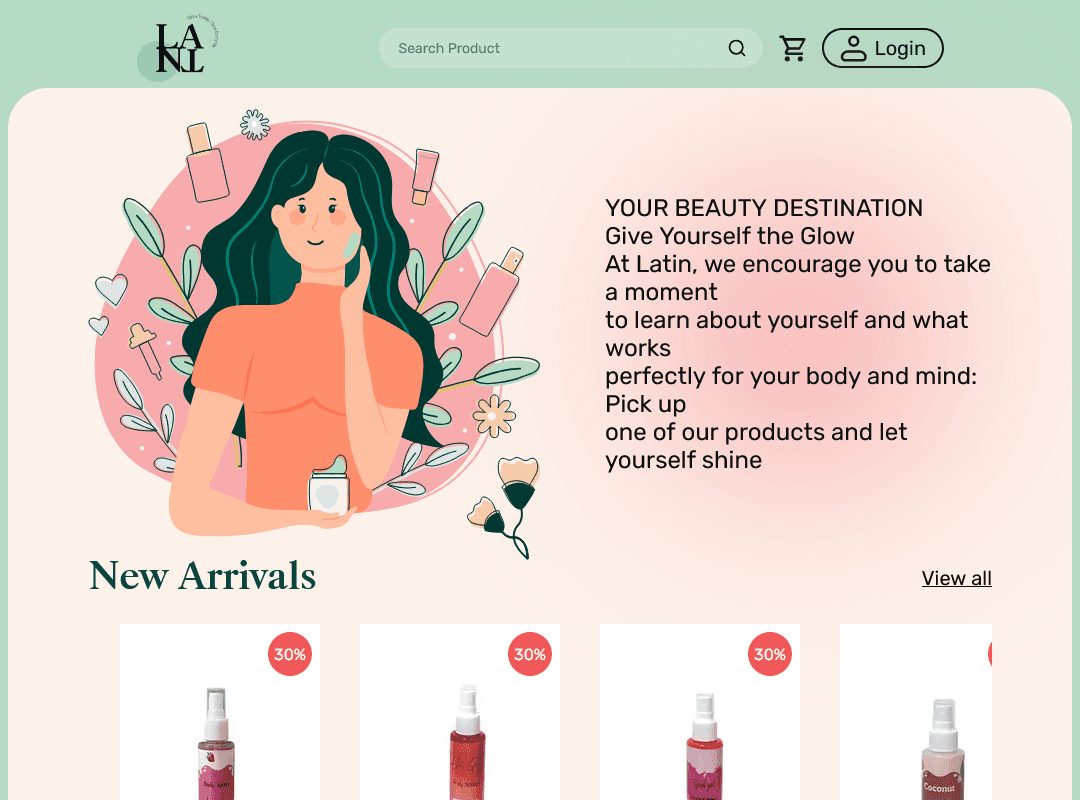This screenshot has height=800, width=1080.
Task: Click the partially visible fourth discount badge
Action: [990, 654]
